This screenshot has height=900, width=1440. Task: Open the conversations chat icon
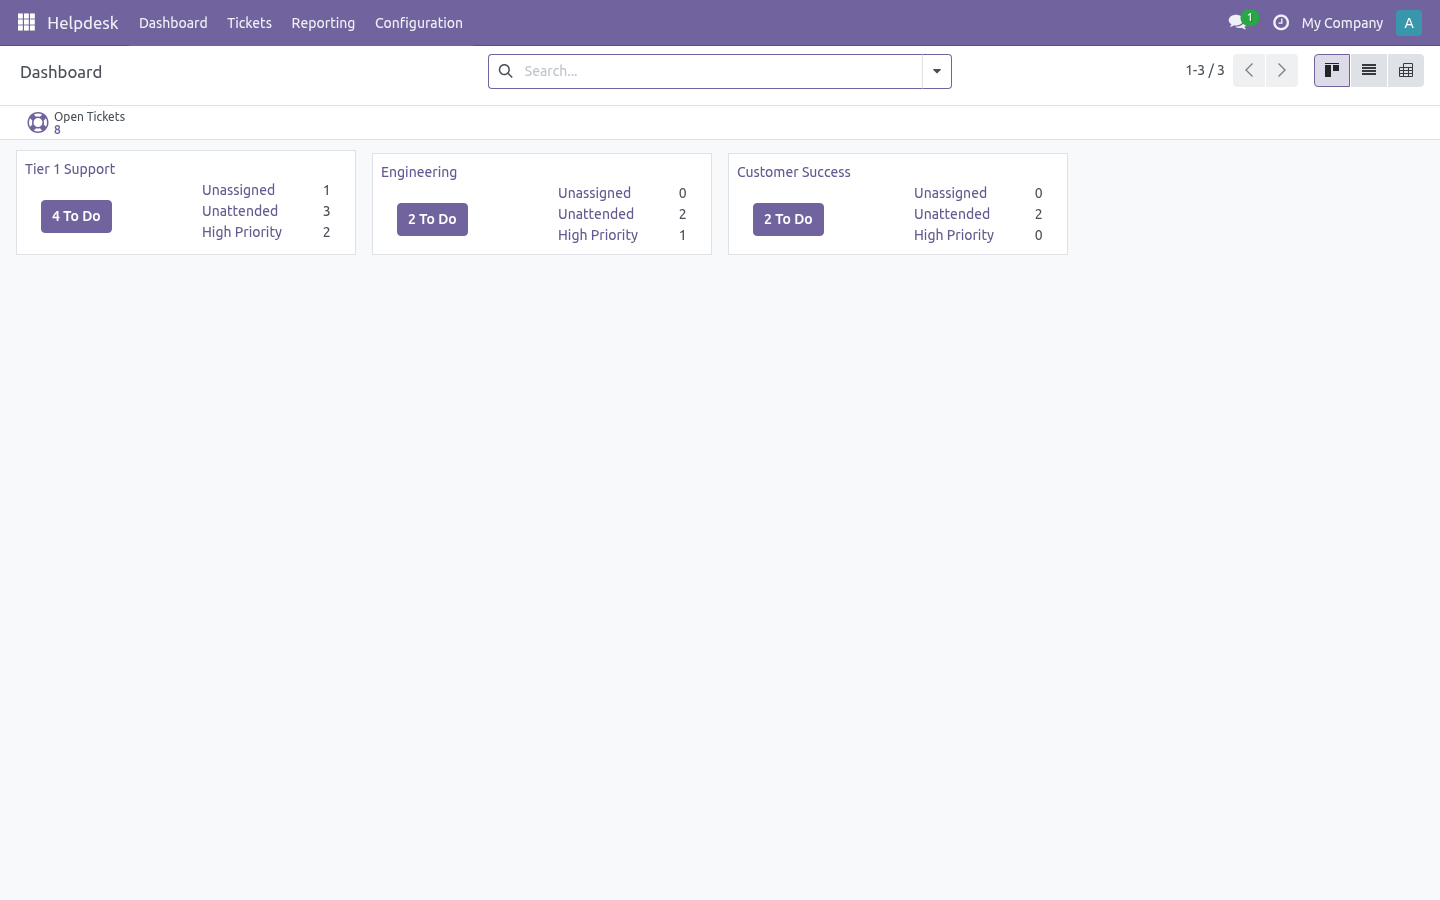point(1237,22)
